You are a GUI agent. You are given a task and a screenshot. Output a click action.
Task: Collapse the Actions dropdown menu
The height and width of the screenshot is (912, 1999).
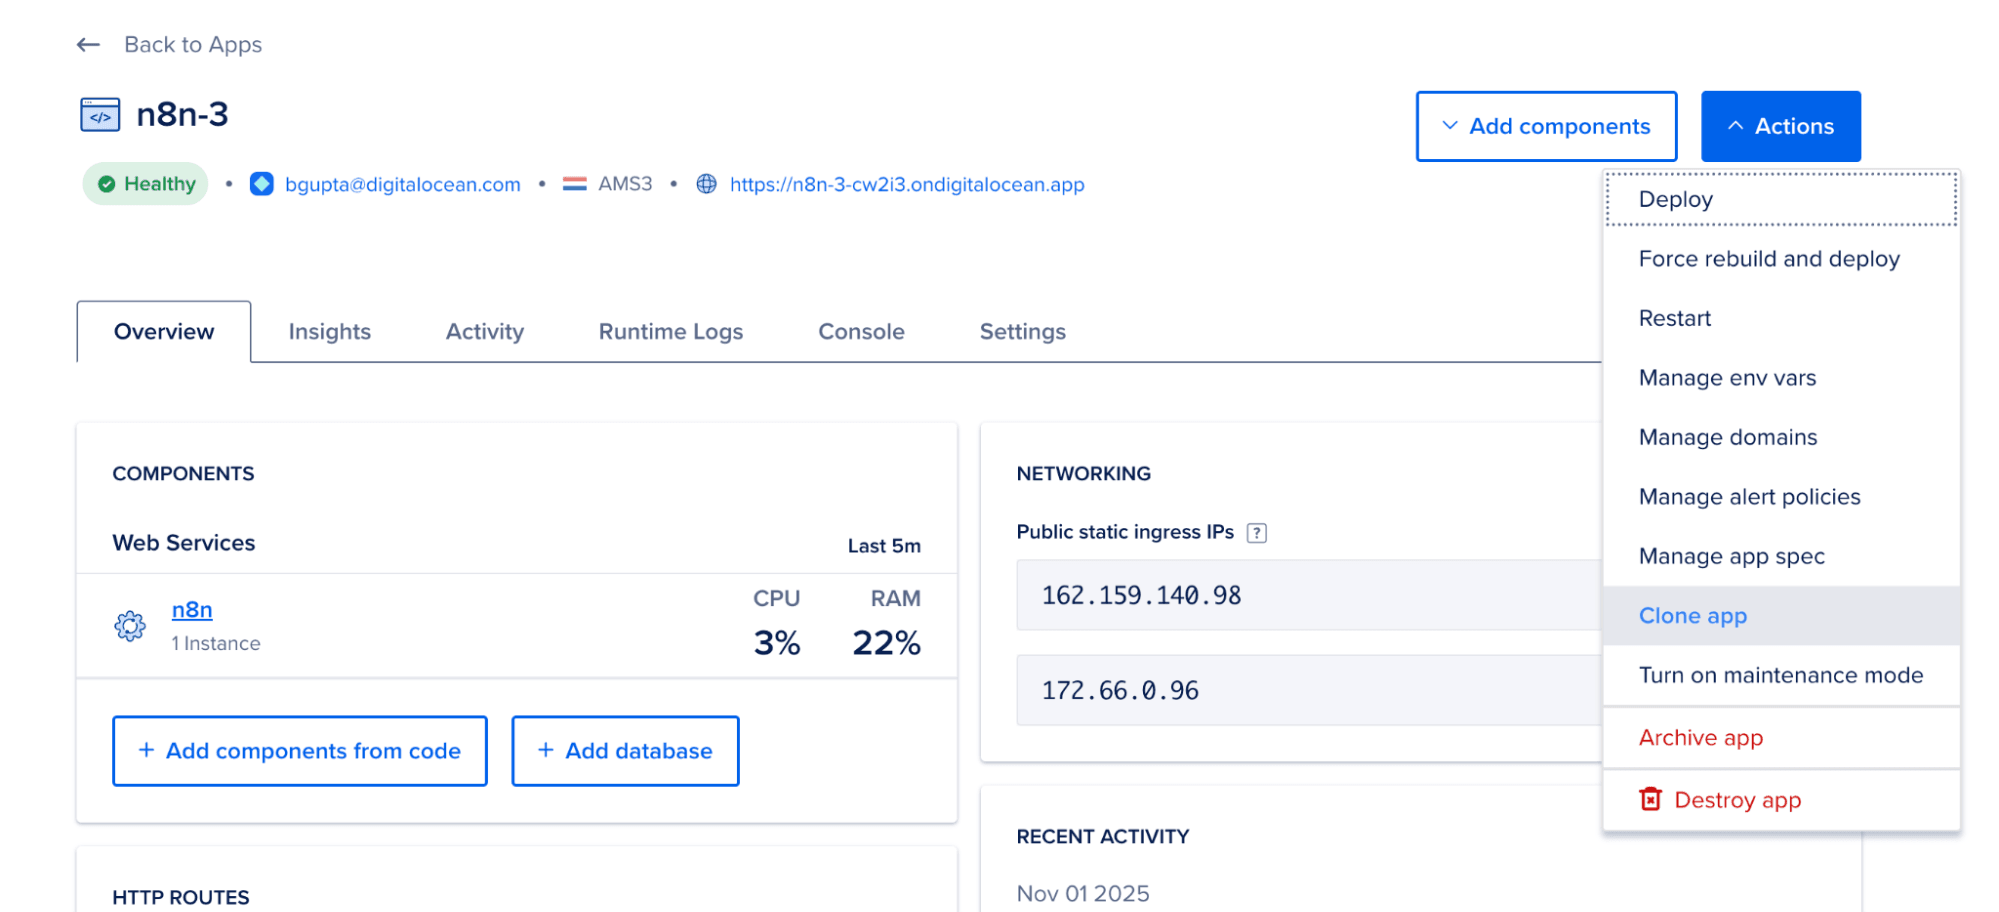click(1780, 126)
